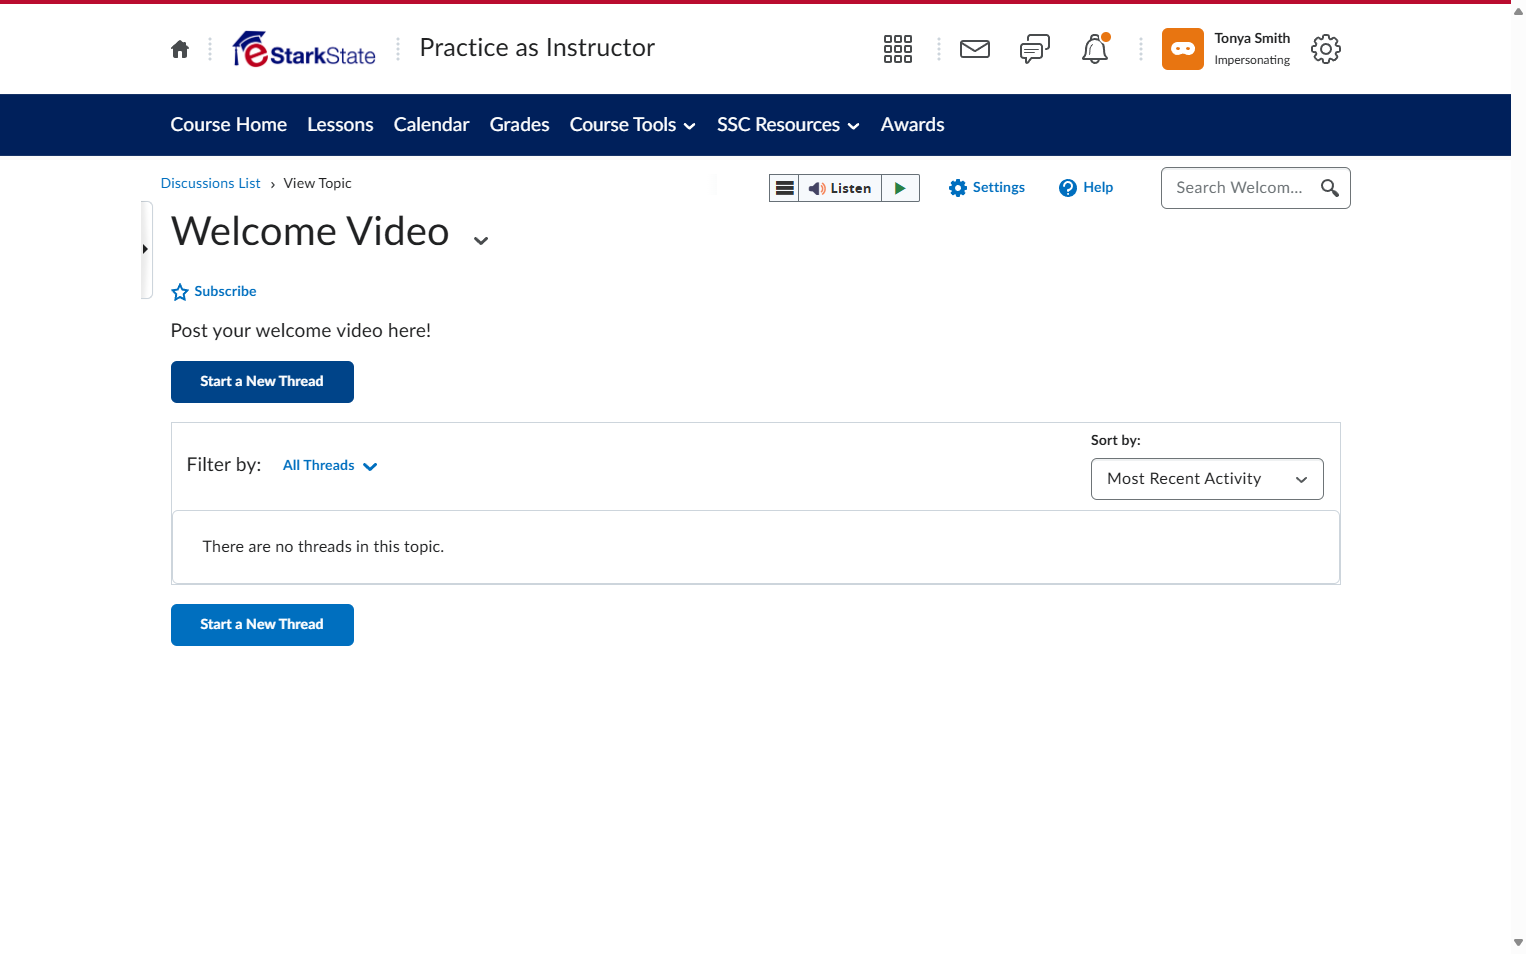Click the eStarkState logo
The height and width of the screenshot is (954, 1526).
click(304, 49)
